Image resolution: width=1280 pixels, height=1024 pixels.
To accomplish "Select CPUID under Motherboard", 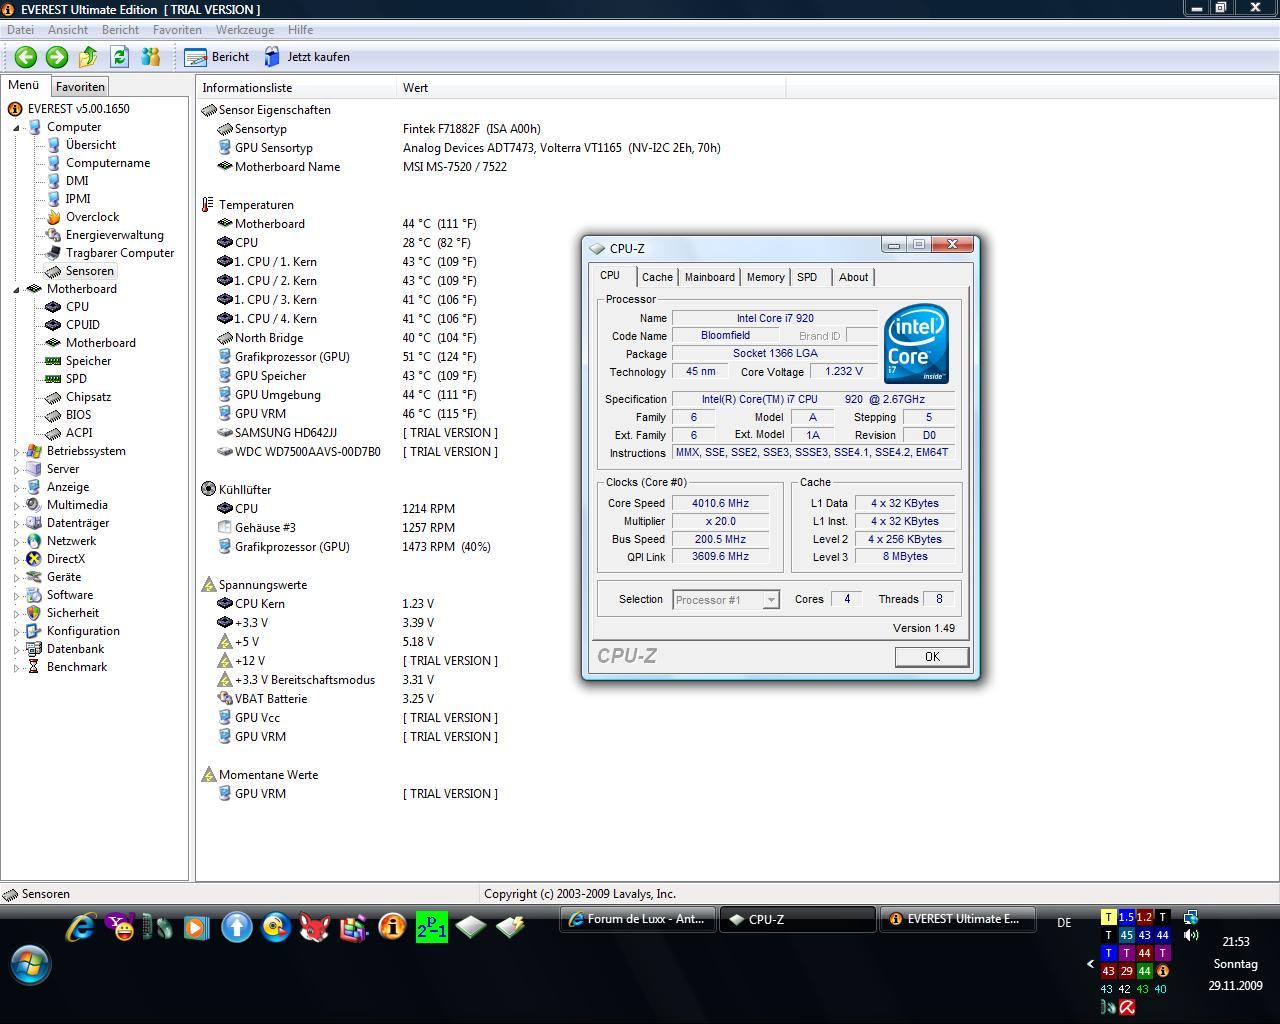I will click(82, 325).
